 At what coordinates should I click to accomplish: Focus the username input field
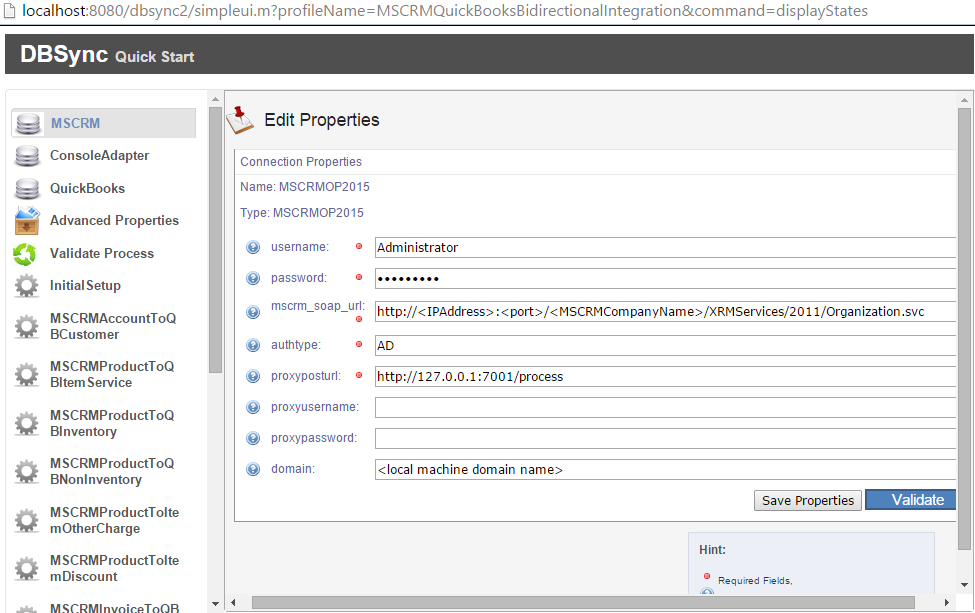pos(664,247)
